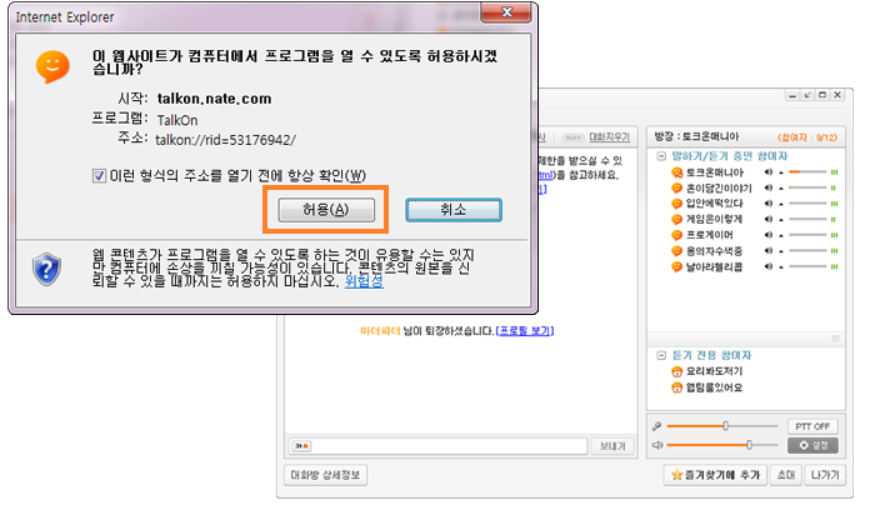Click the 취소 cancel button
Screen dimensions: 874x519
(454, 210)
